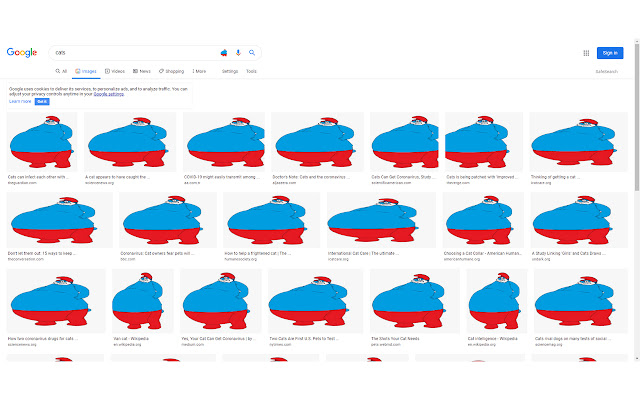Open thumbnail for A cat appears to have caught
The height and width of the screenshot is (400, 640).
130,142
